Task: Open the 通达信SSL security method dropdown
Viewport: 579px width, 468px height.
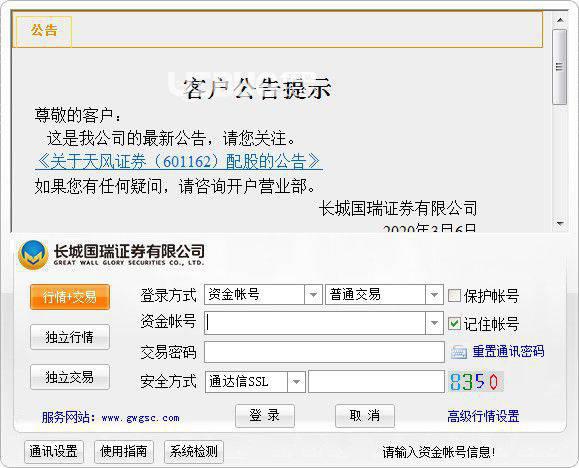Action: pyautogui.click(x=296, y=382)
